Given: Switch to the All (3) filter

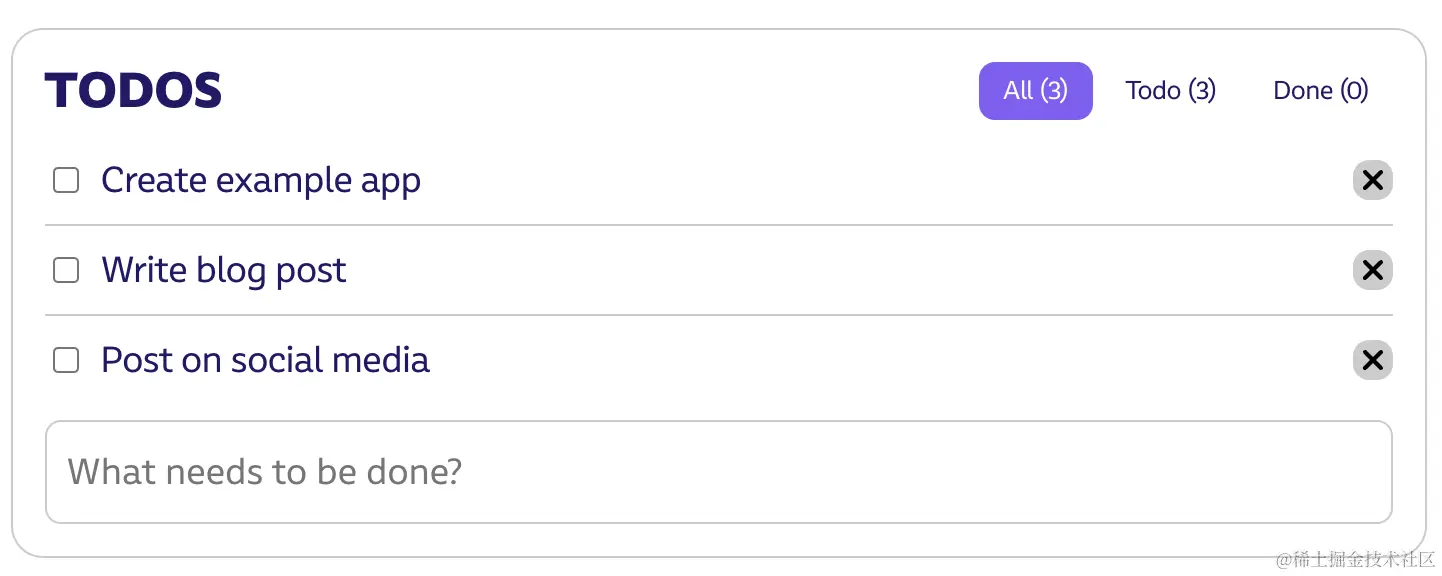Looking at the screenshot, I should pos(1035,91).
